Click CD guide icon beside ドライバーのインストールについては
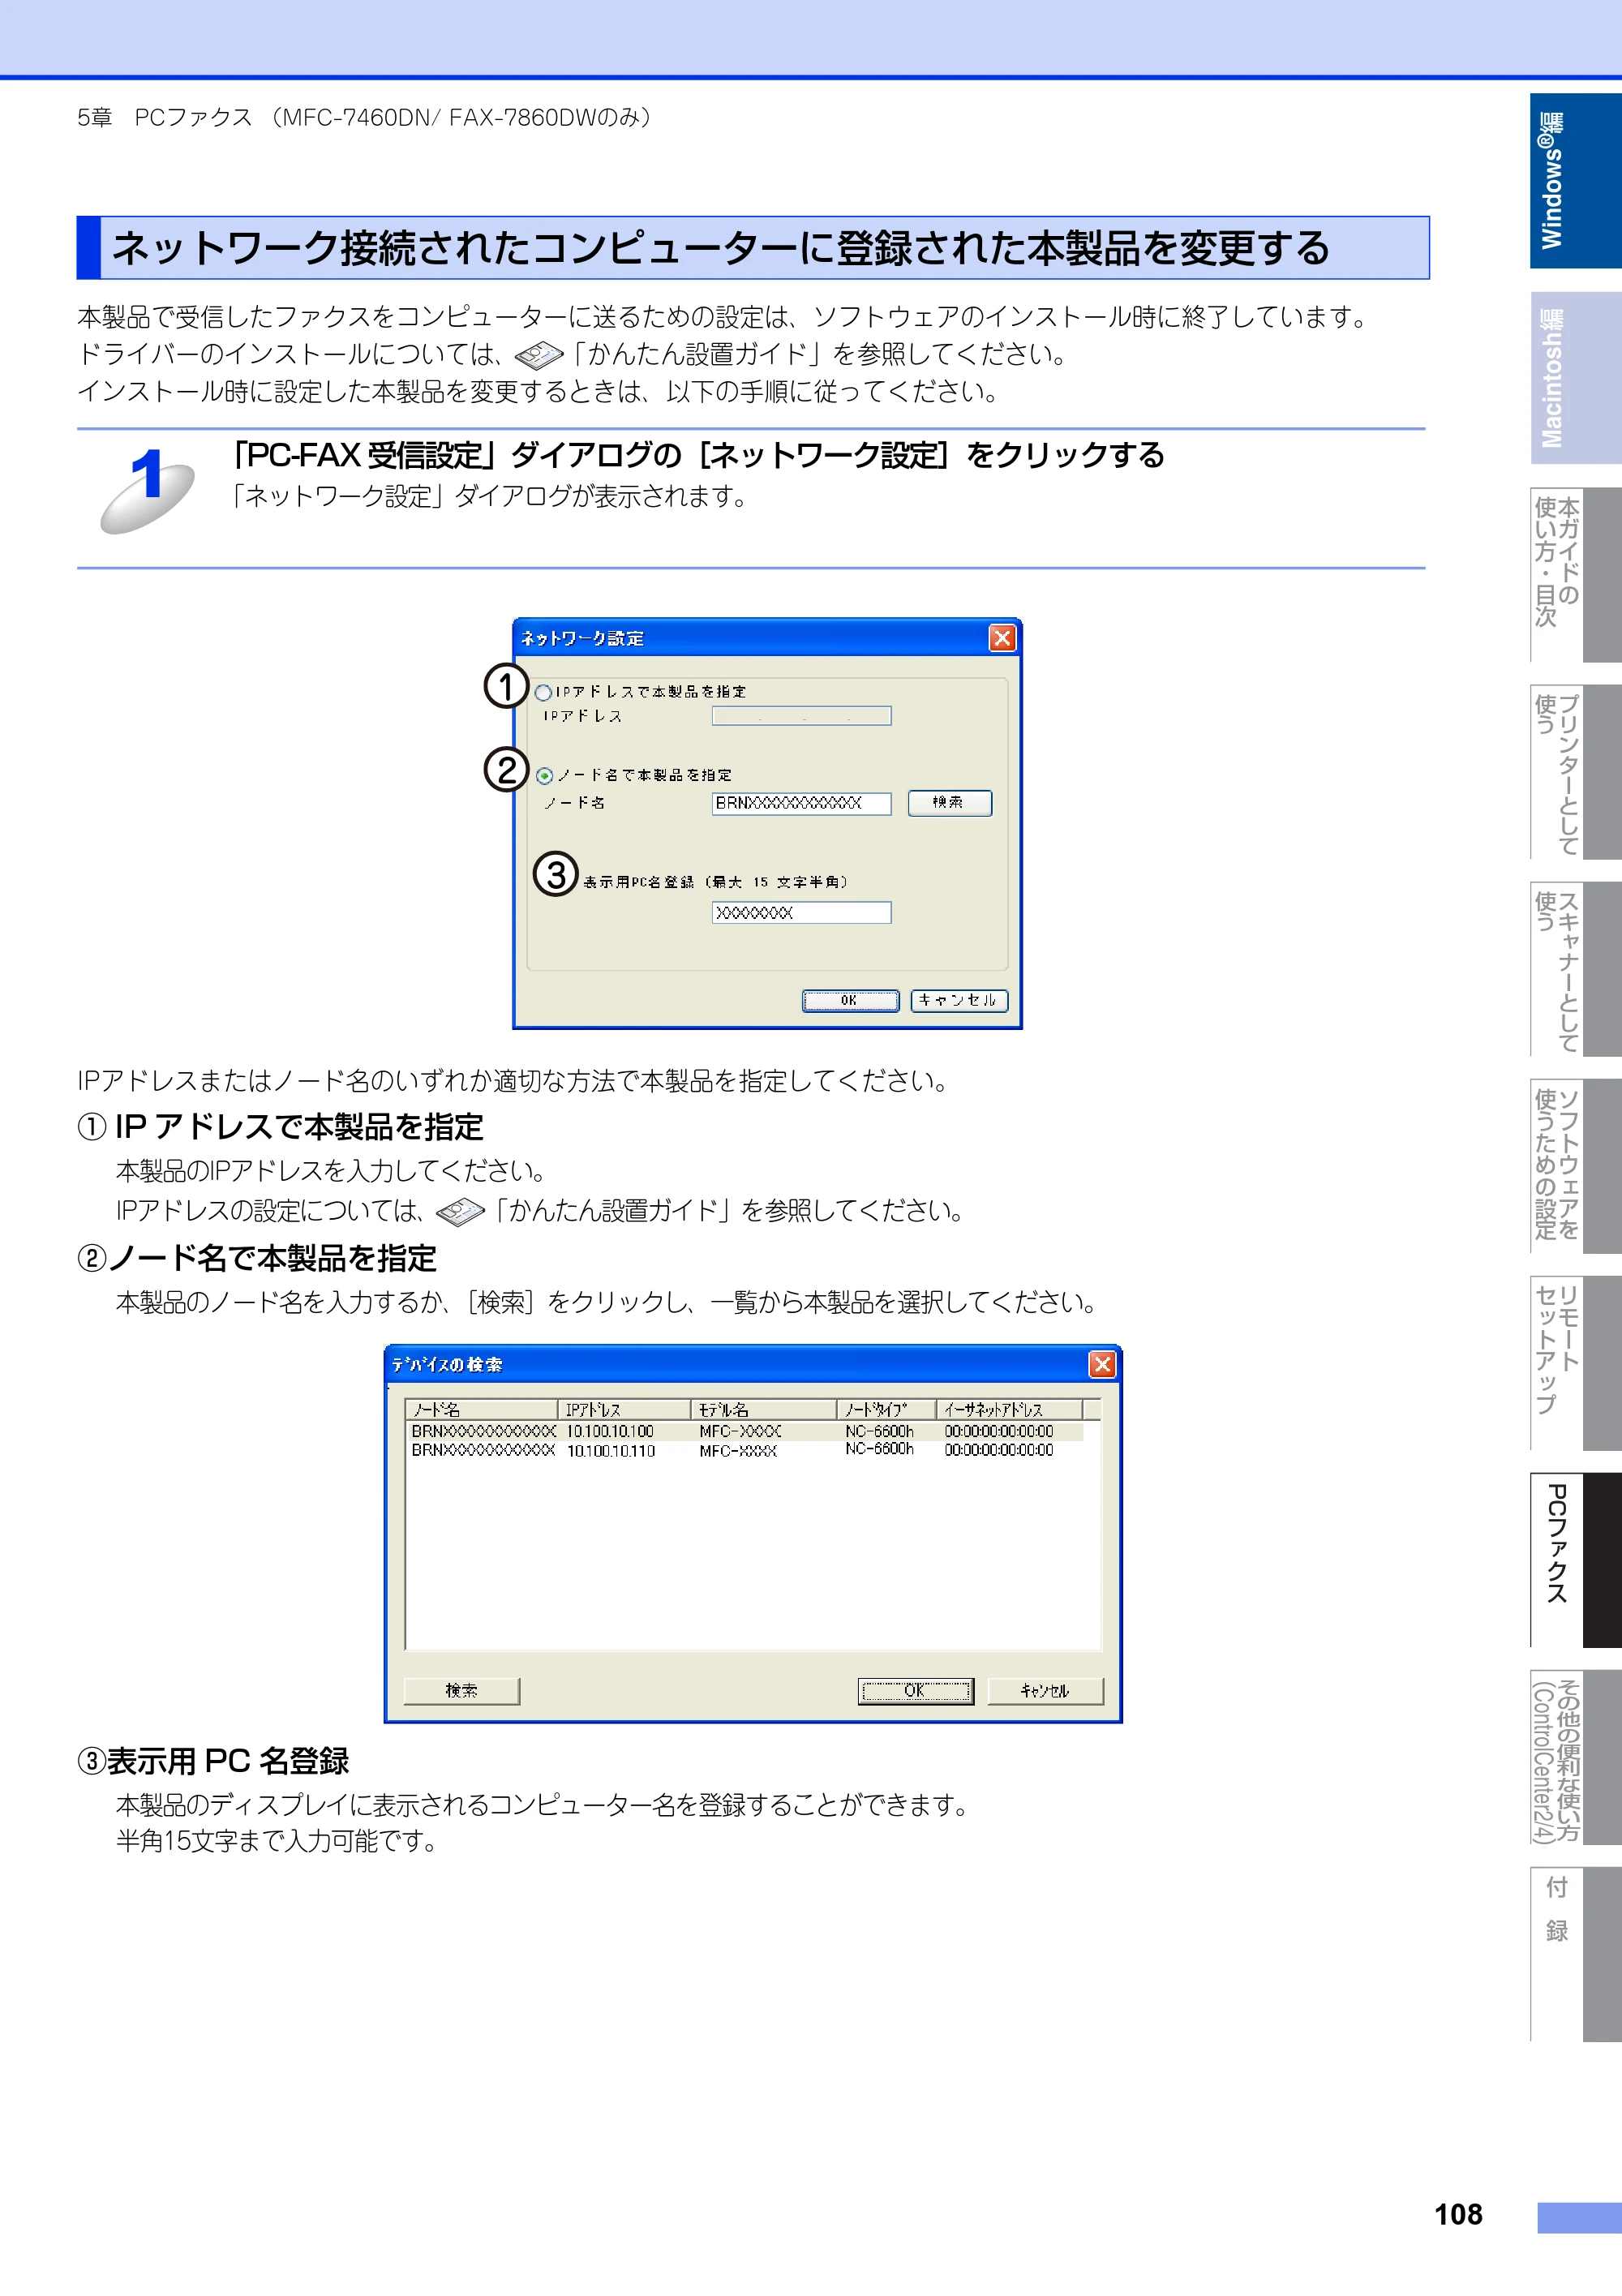1622x2296 pixels. click(539, 355)
